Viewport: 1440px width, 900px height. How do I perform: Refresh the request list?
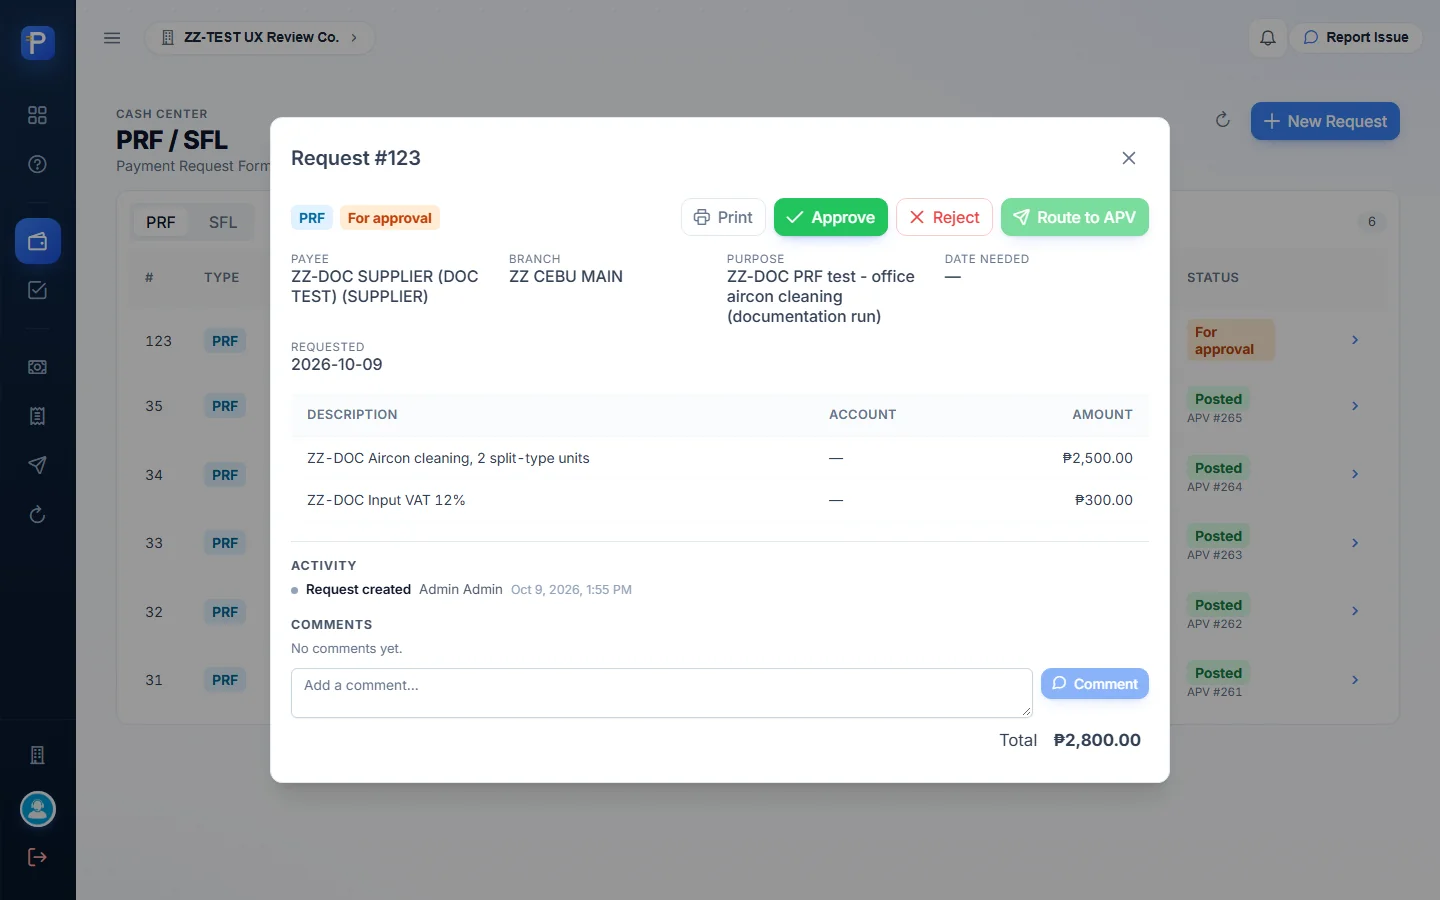(1222, 120)
